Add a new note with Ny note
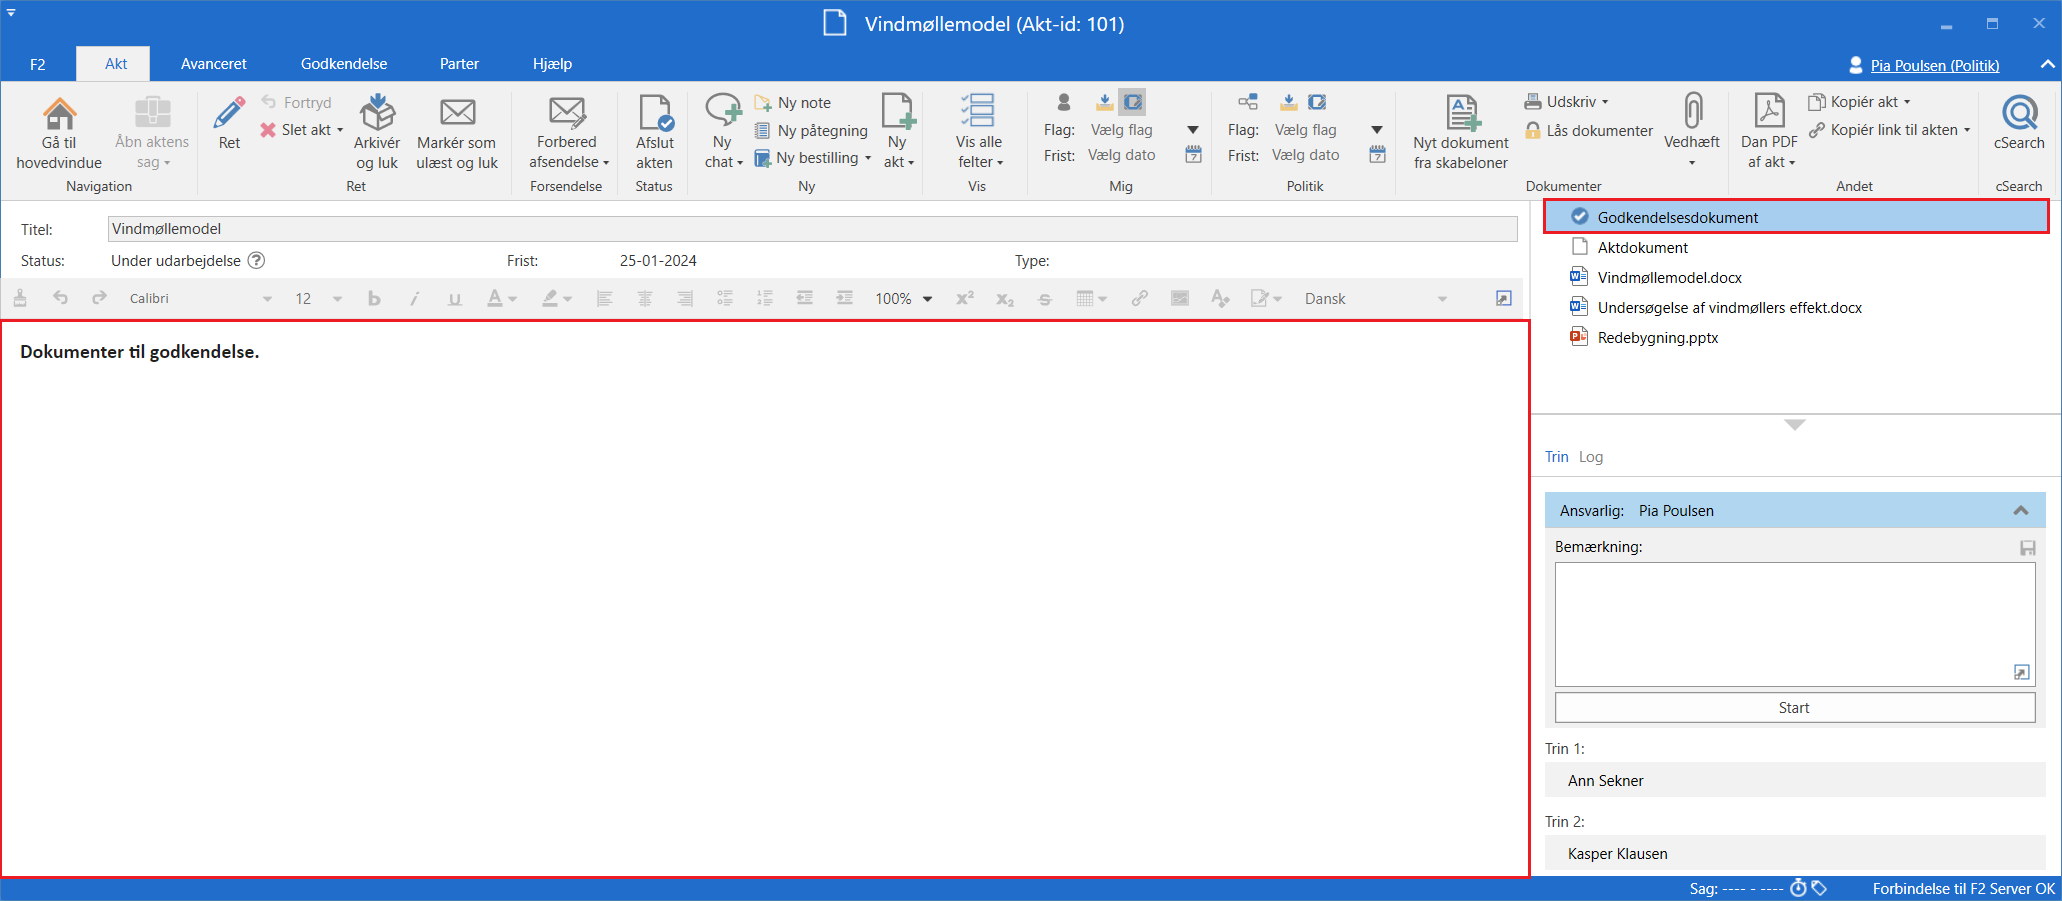Screen dimensions: 2062x901 pos(793,102)
